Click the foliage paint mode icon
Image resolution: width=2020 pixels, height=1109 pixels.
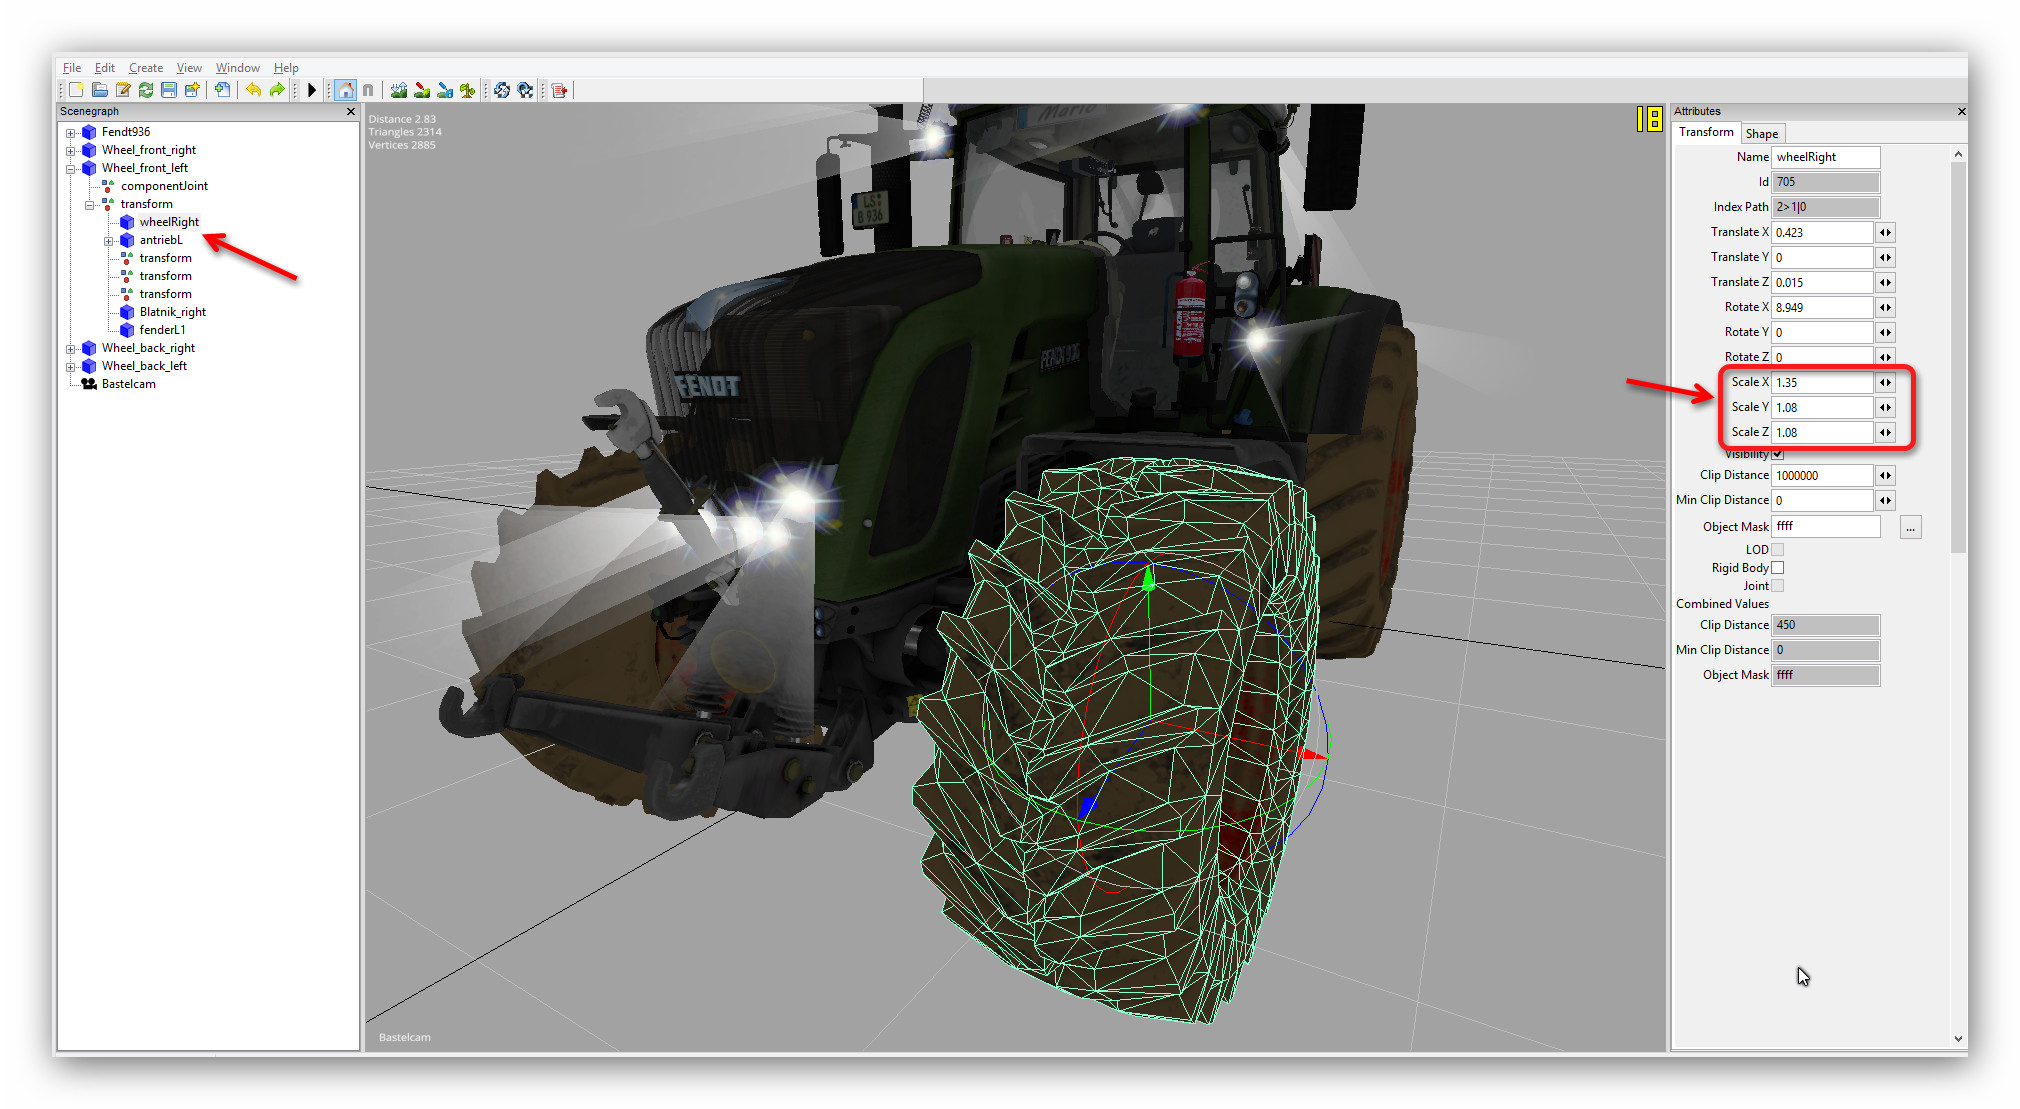(x=467, y=90)
